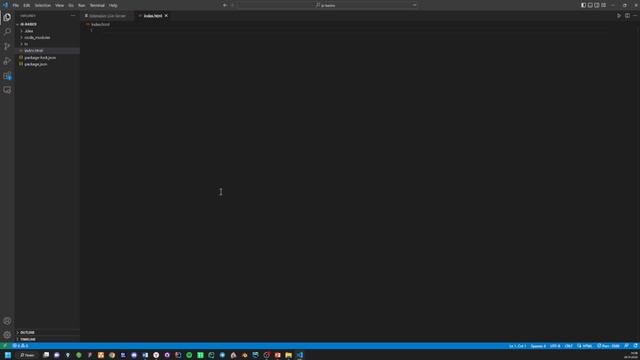The width and height of the screenshot is (640, 360).
Task: Click the UTF-8 encoding indicator
Action: click(x=555, y=346)
